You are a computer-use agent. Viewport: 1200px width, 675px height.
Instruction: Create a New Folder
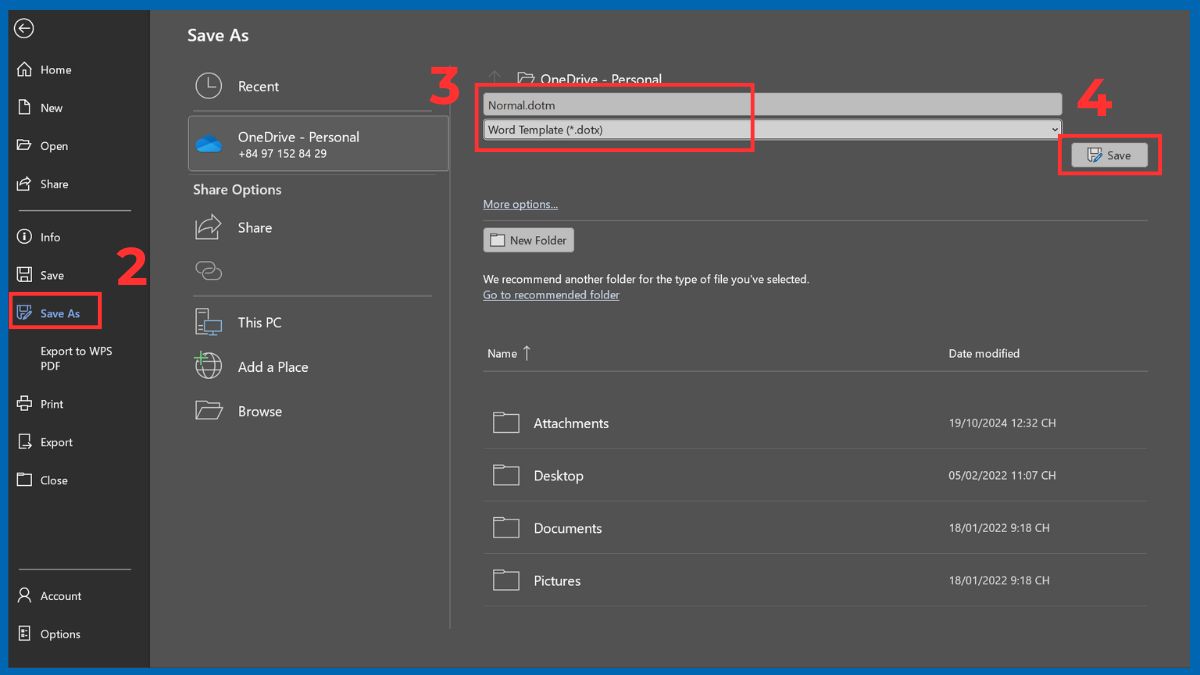[x=529, y=240]
